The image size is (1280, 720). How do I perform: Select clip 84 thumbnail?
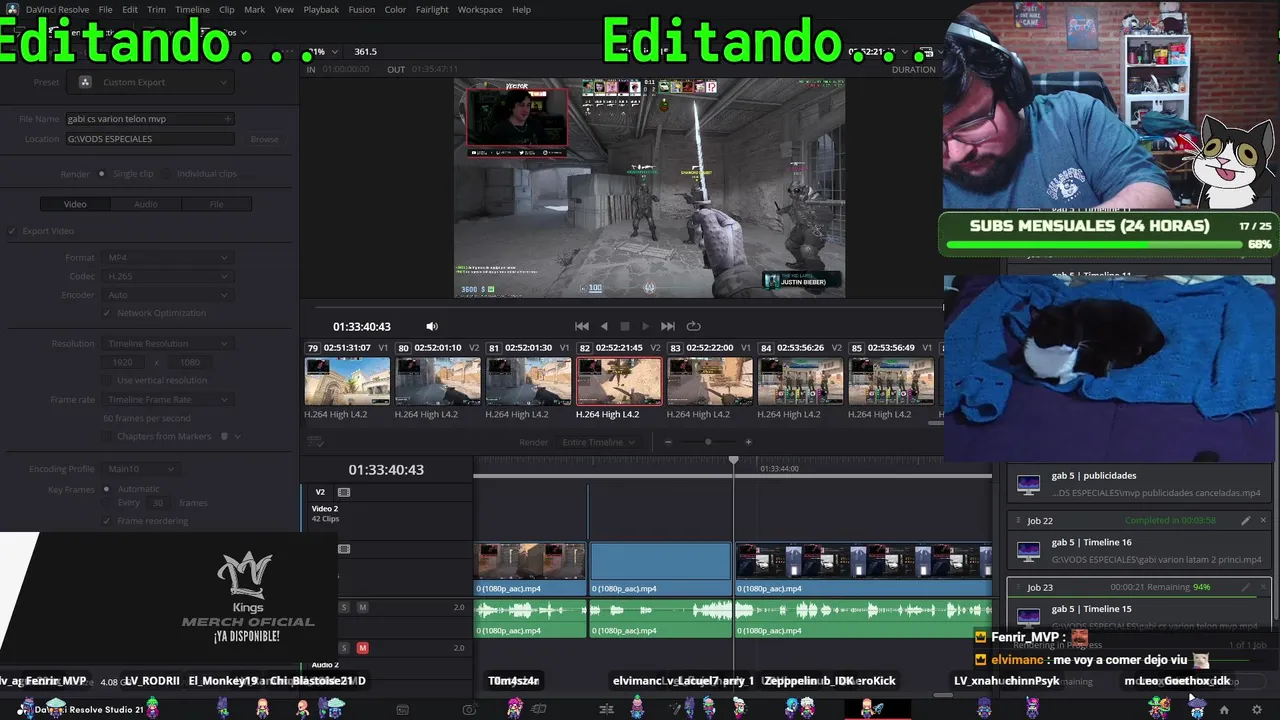[x=800, y=381]
